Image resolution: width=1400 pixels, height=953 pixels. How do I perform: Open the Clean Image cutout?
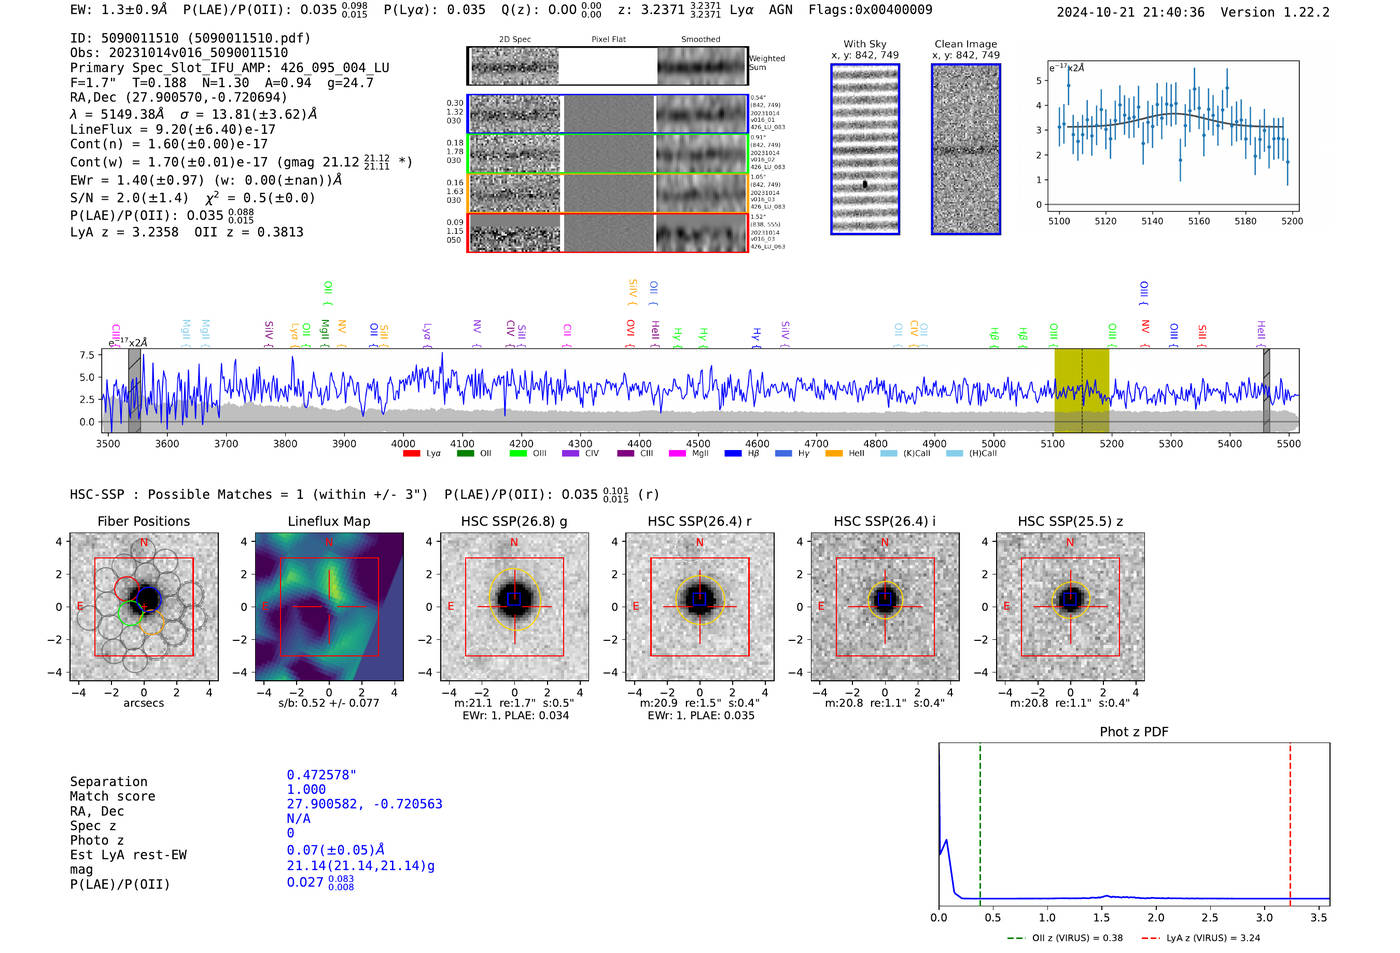point(966,149)
